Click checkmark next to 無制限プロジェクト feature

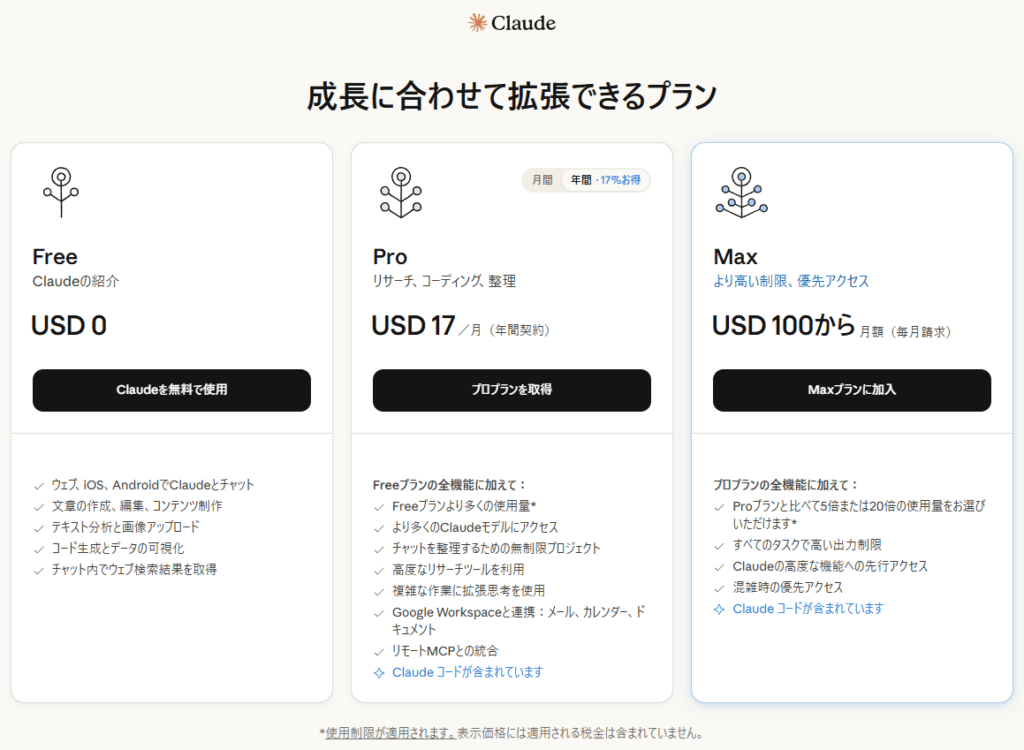click(379, 549)
